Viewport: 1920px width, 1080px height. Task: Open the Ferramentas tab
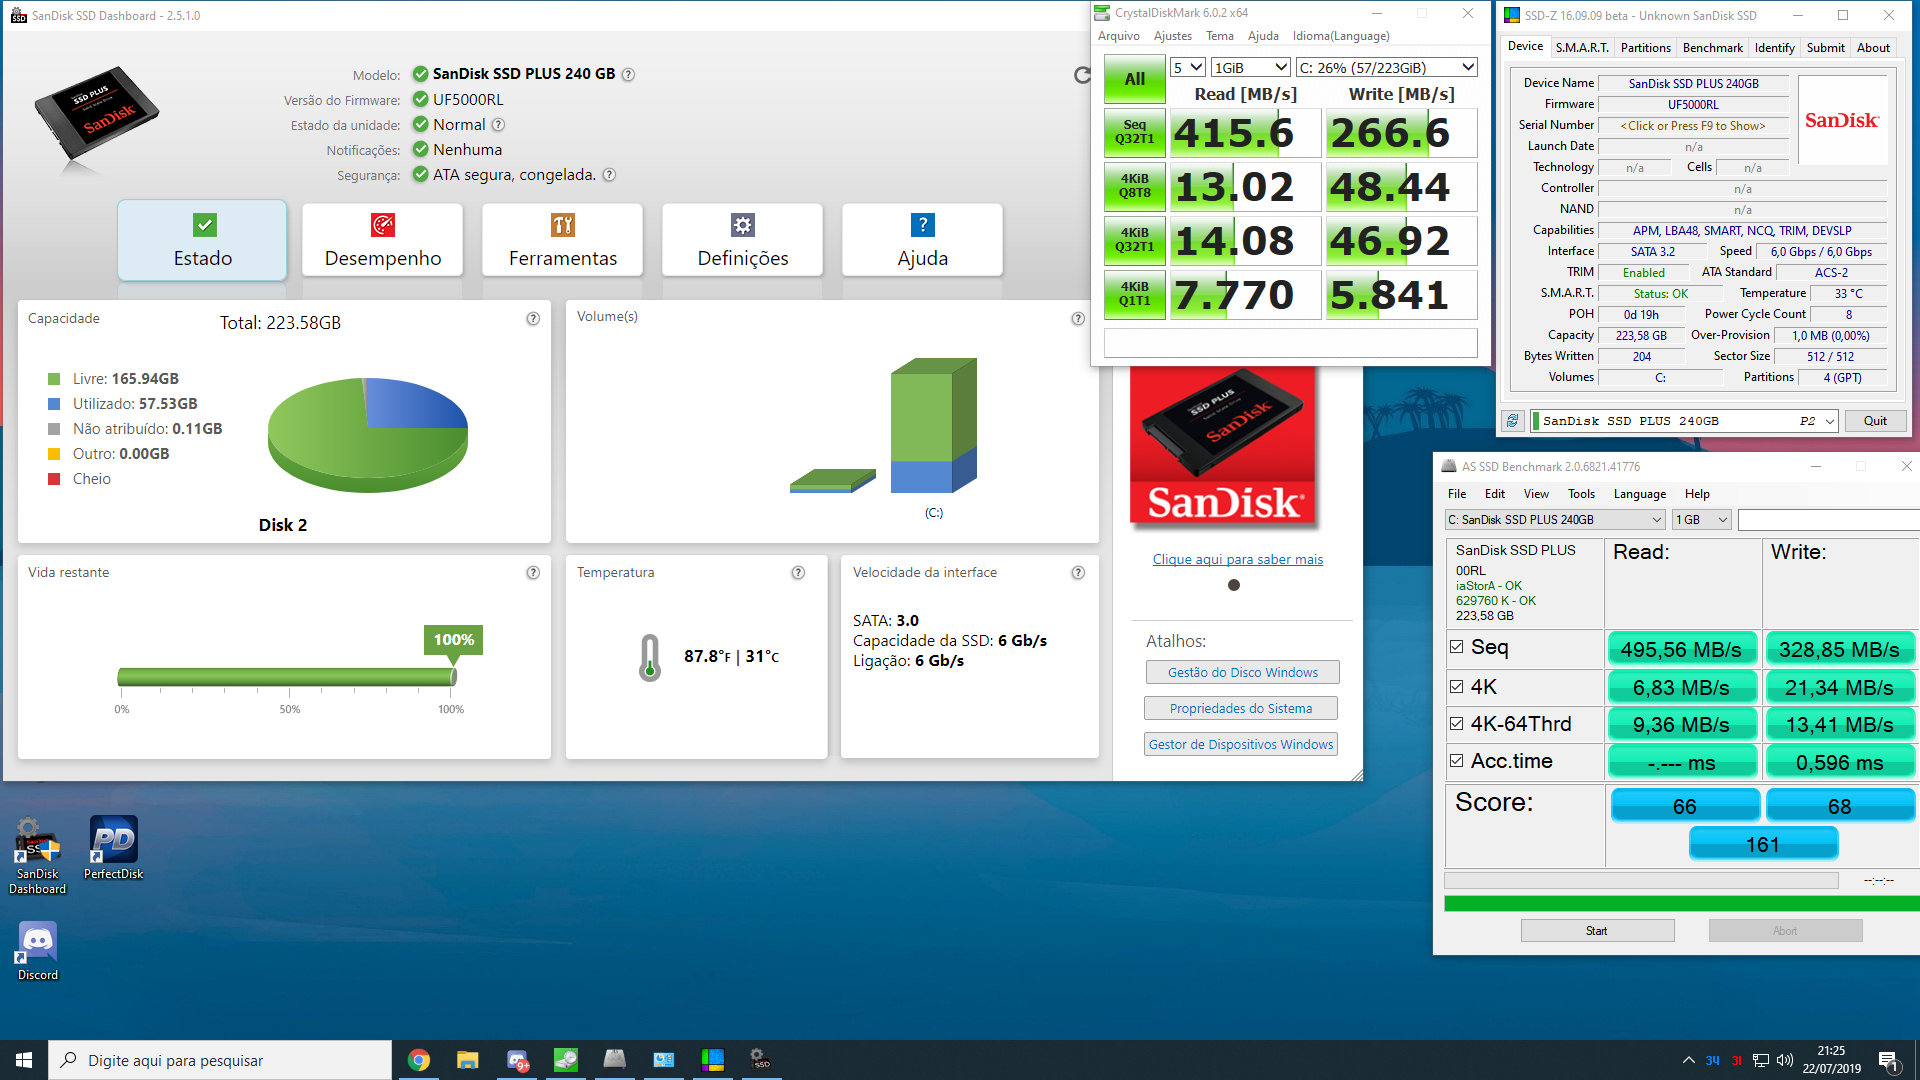point(563,240)
